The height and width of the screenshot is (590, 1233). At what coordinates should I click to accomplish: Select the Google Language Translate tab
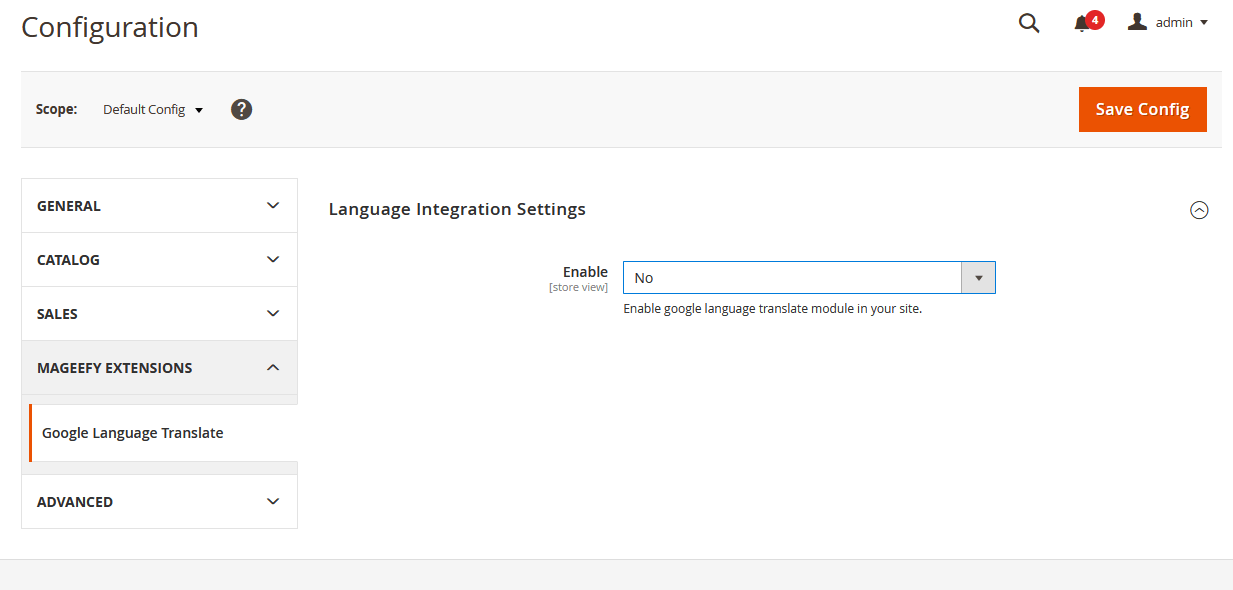click(x=133, y=433)
